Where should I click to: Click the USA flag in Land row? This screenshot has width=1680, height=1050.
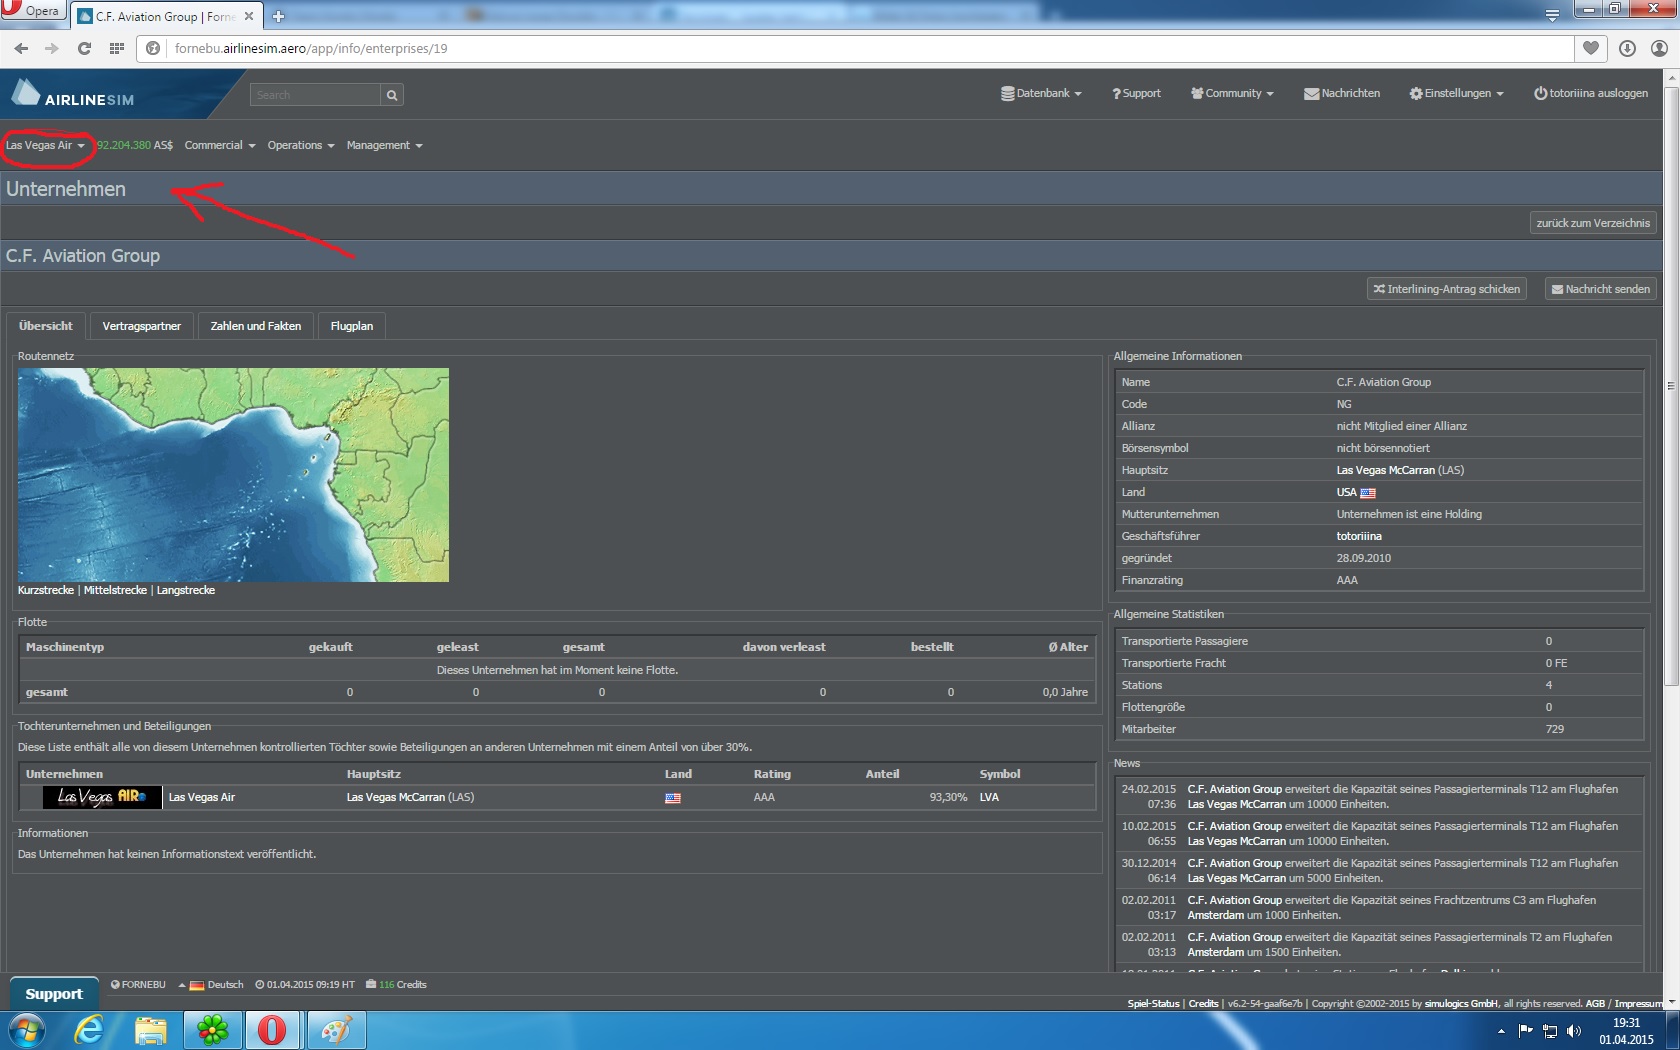[1368, 493]
